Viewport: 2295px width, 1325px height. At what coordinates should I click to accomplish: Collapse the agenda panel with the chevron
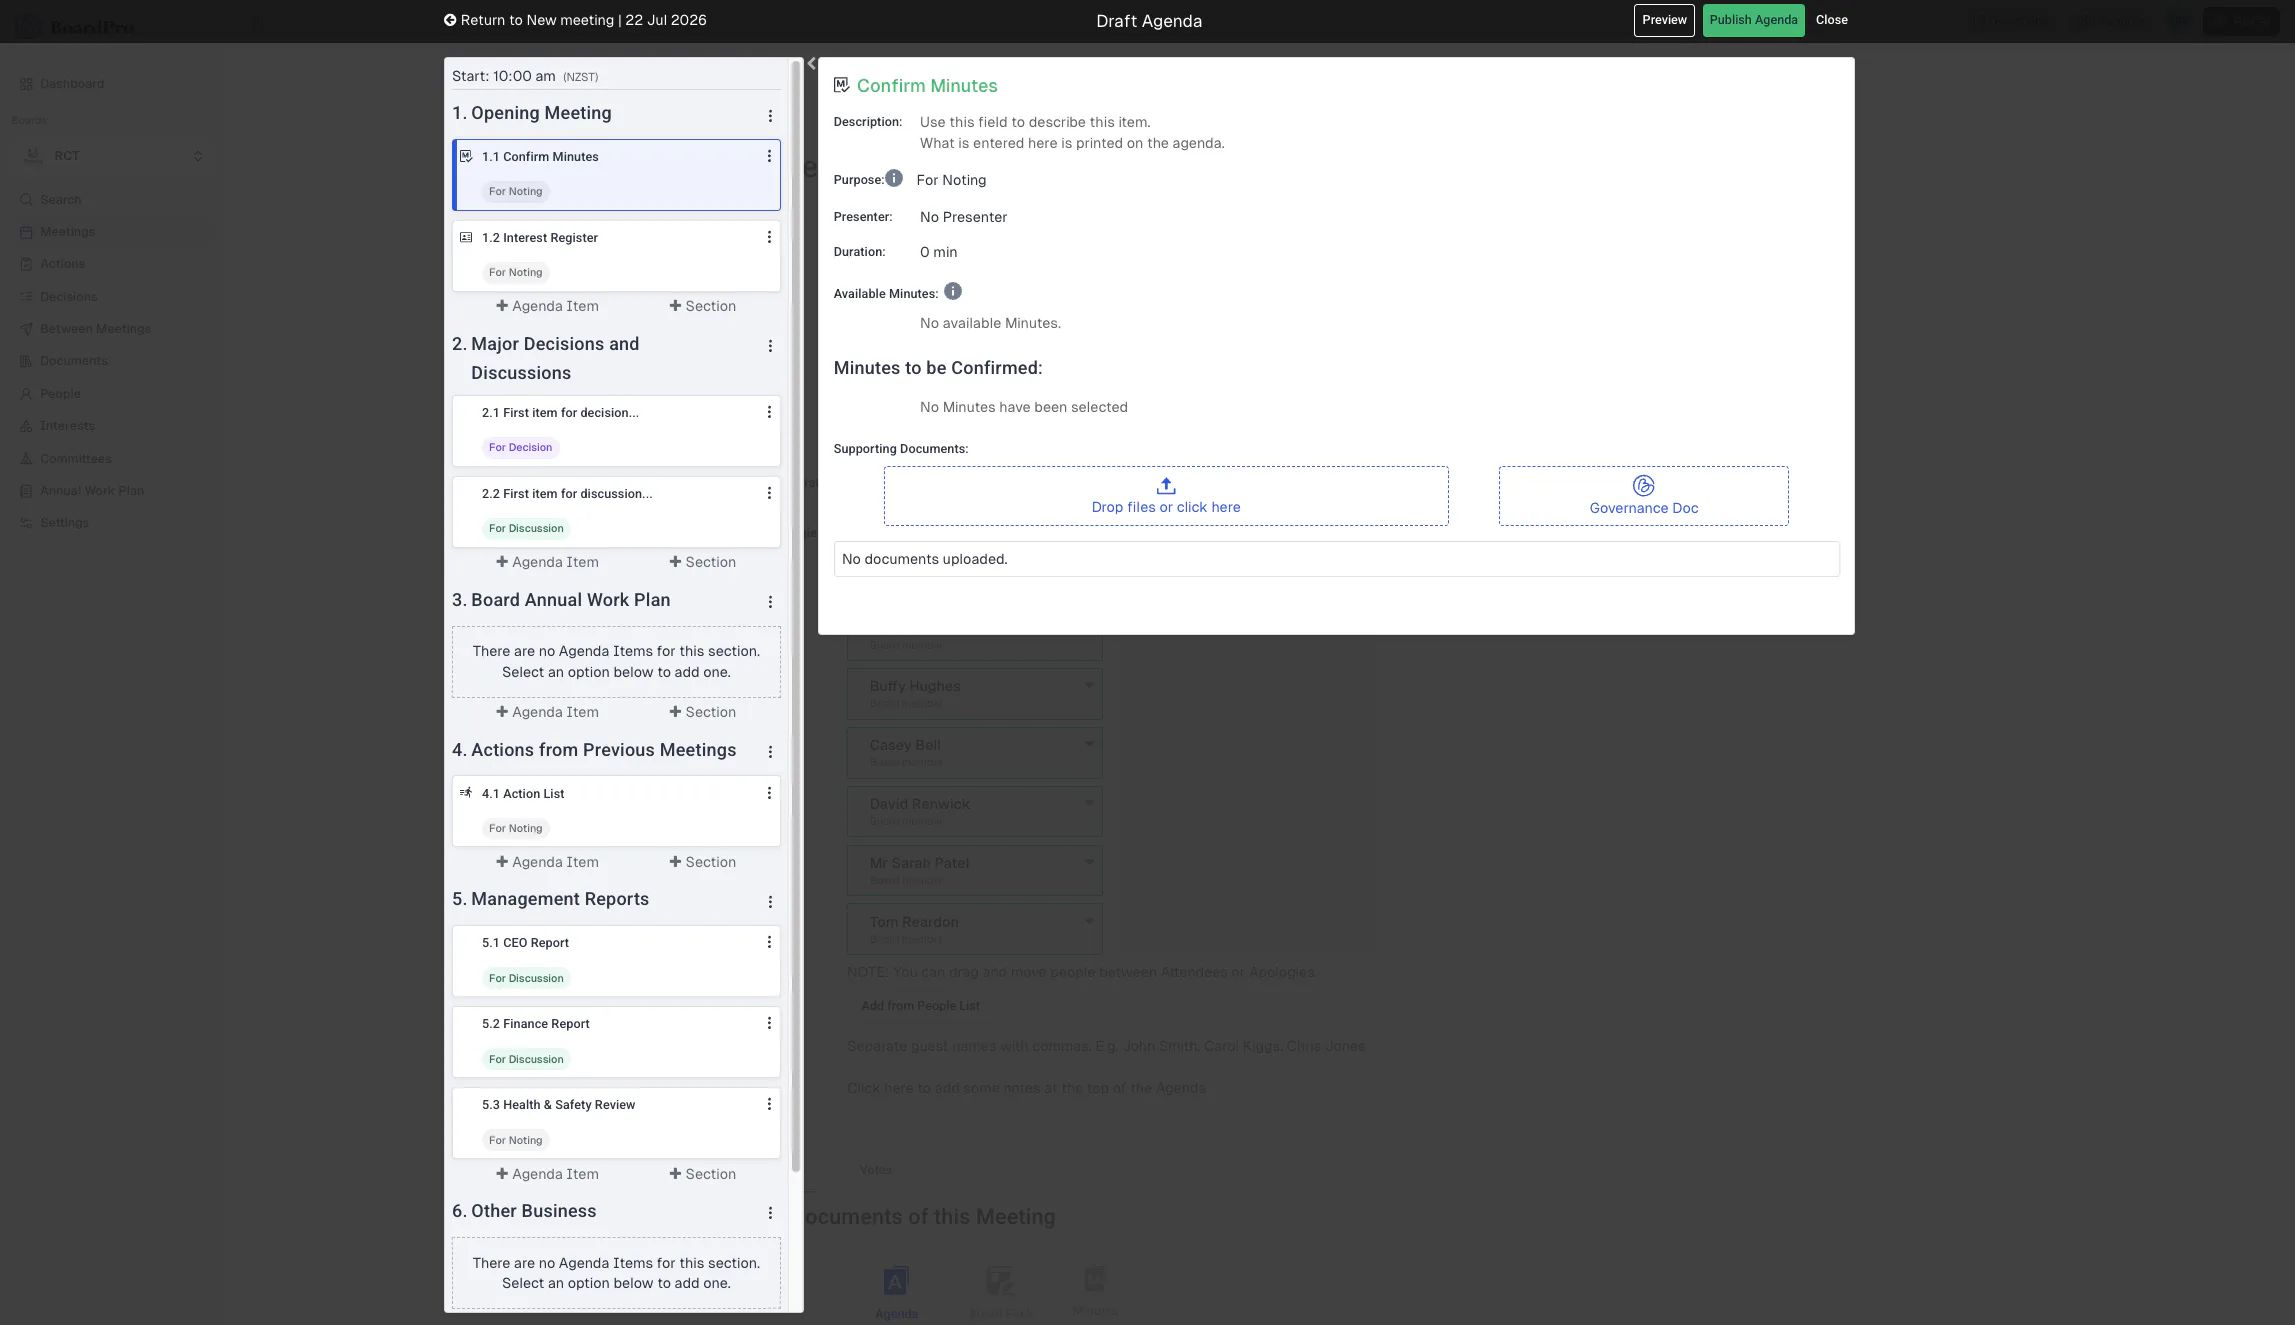pos(812,64)
